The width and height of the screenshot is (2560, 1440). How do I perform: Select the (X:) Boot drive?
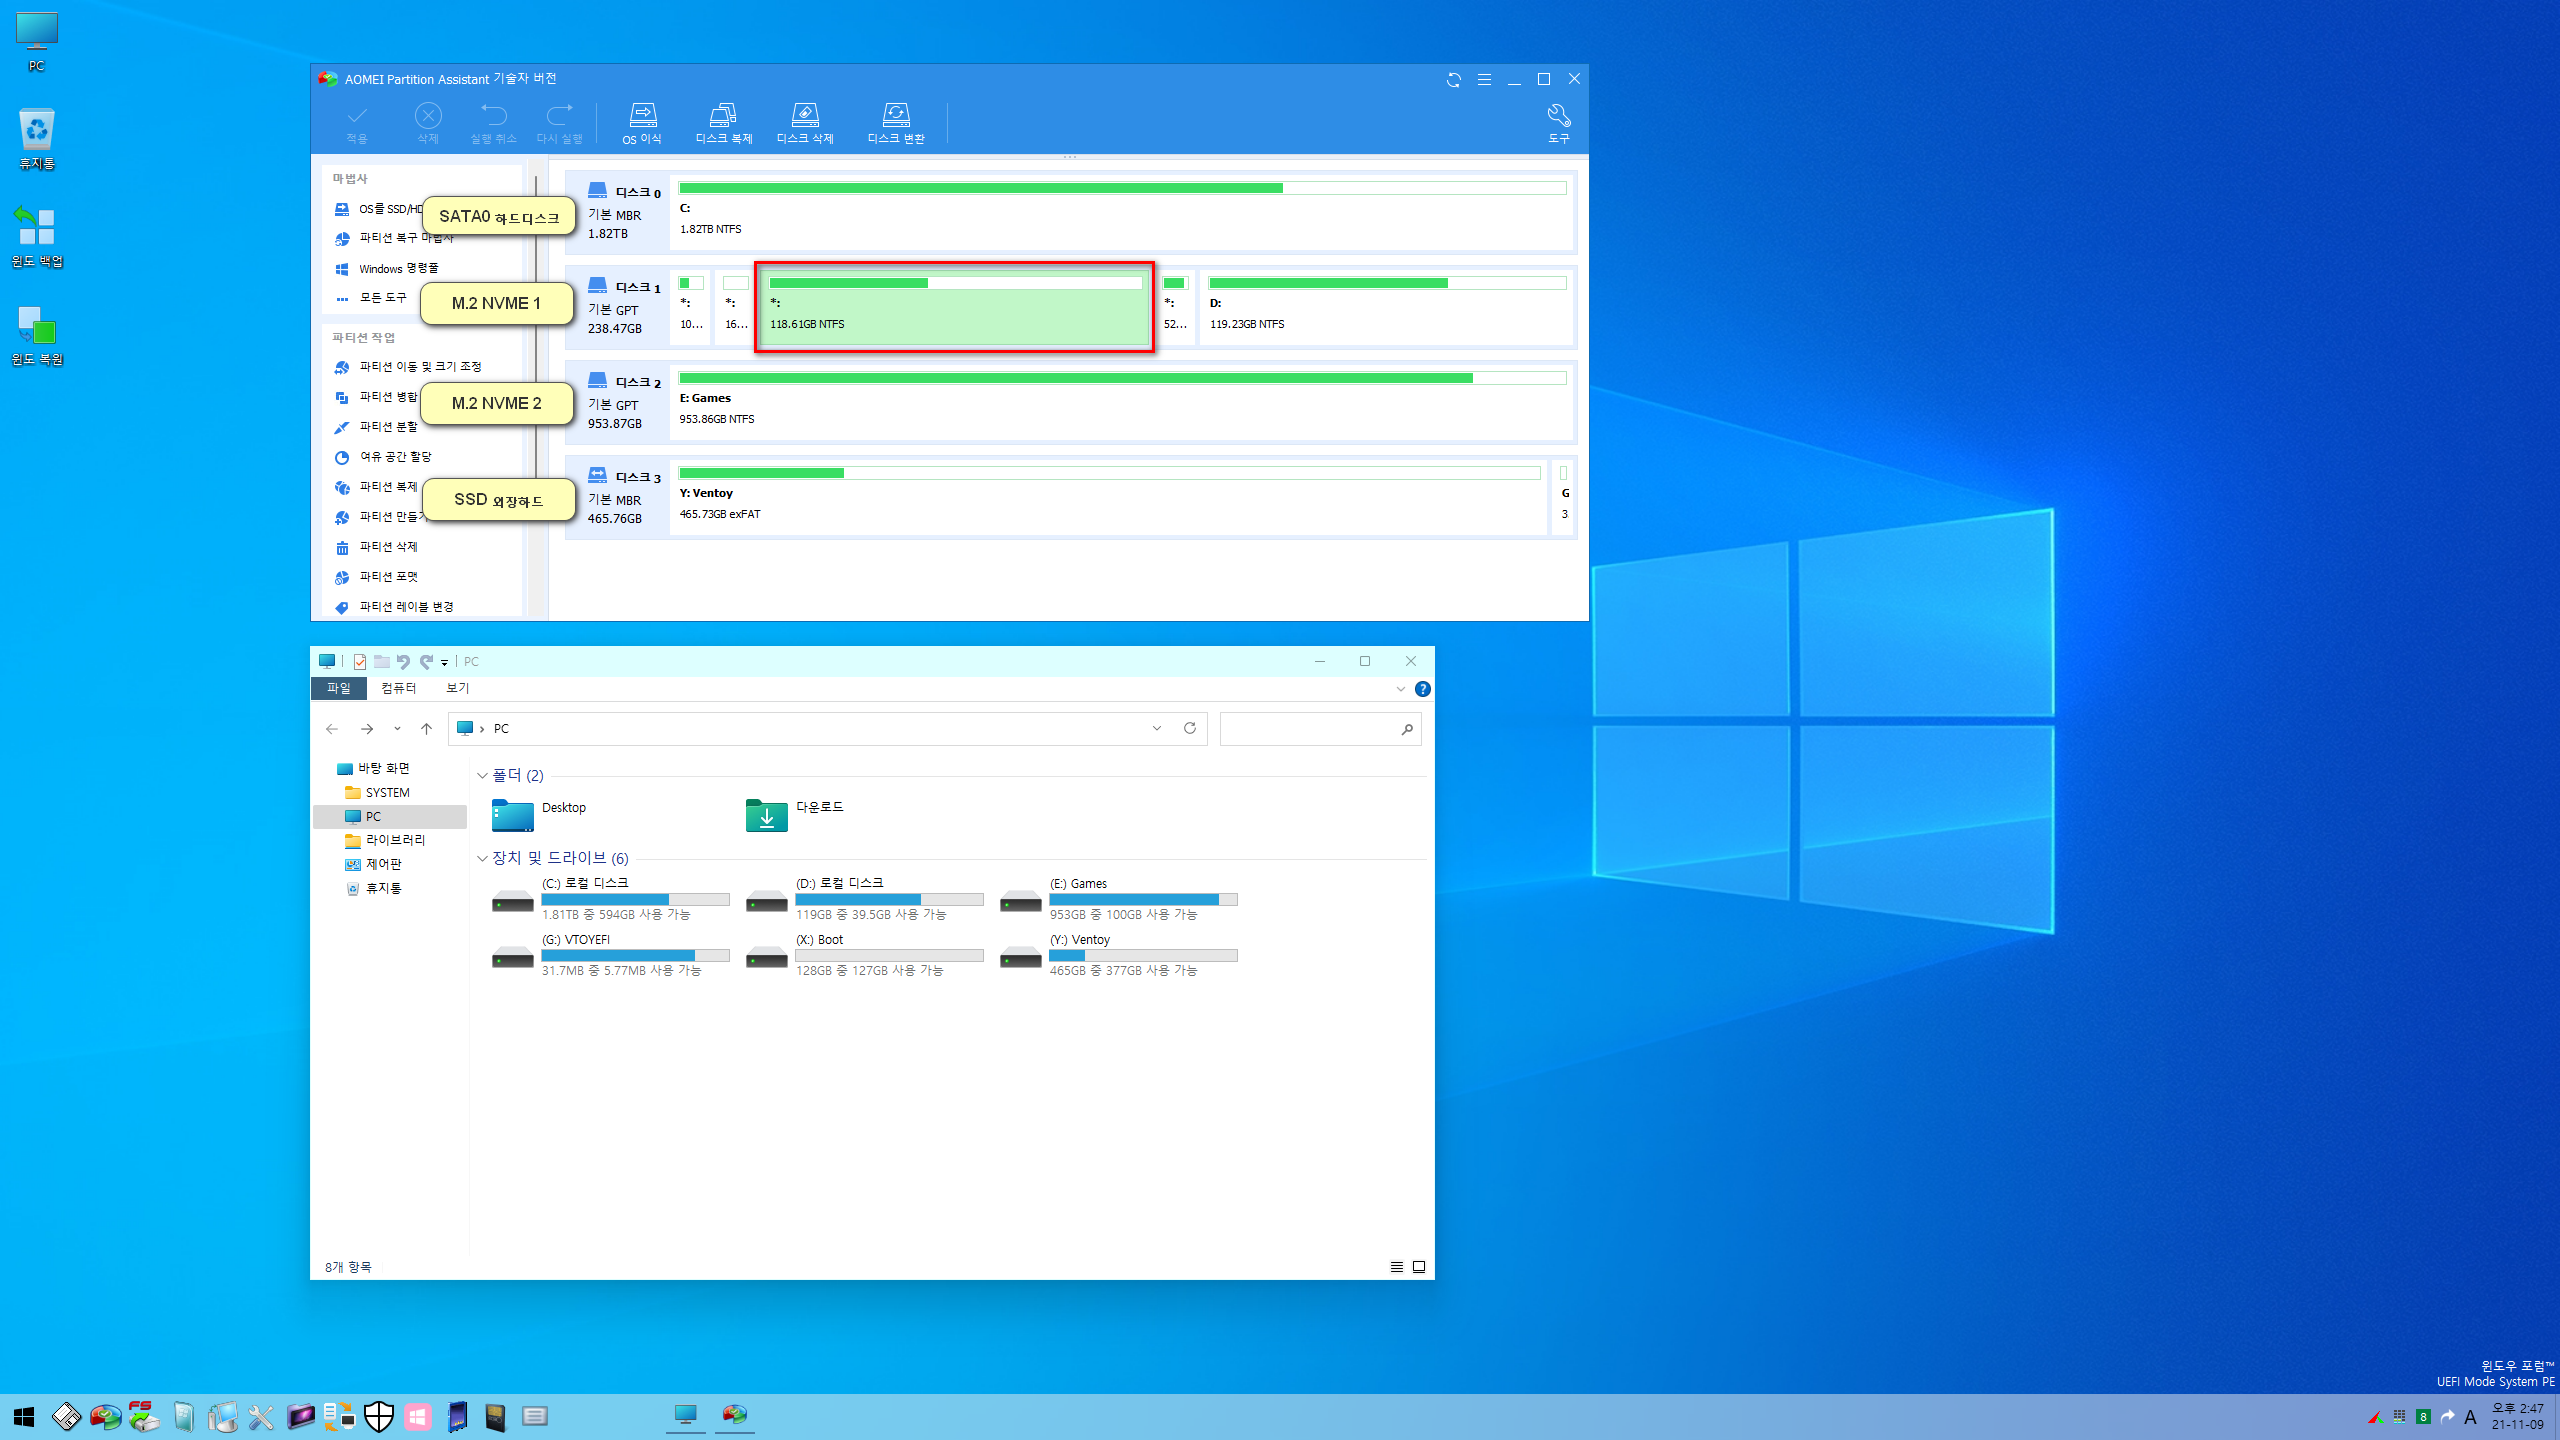pyautogui.click(x=866, y=955)
